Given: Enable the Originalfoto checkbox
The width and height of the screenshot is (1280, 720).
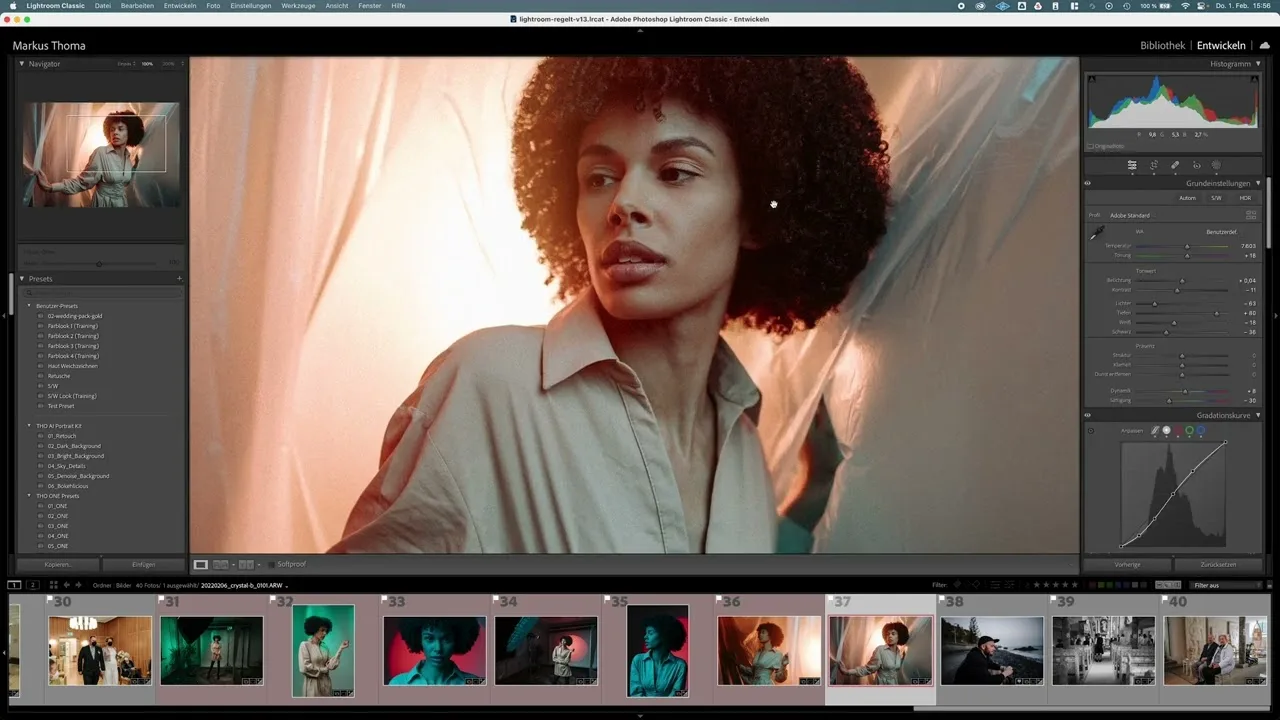Looking at the screenshot, I should pyautogui.click(x=1091, y=146).
